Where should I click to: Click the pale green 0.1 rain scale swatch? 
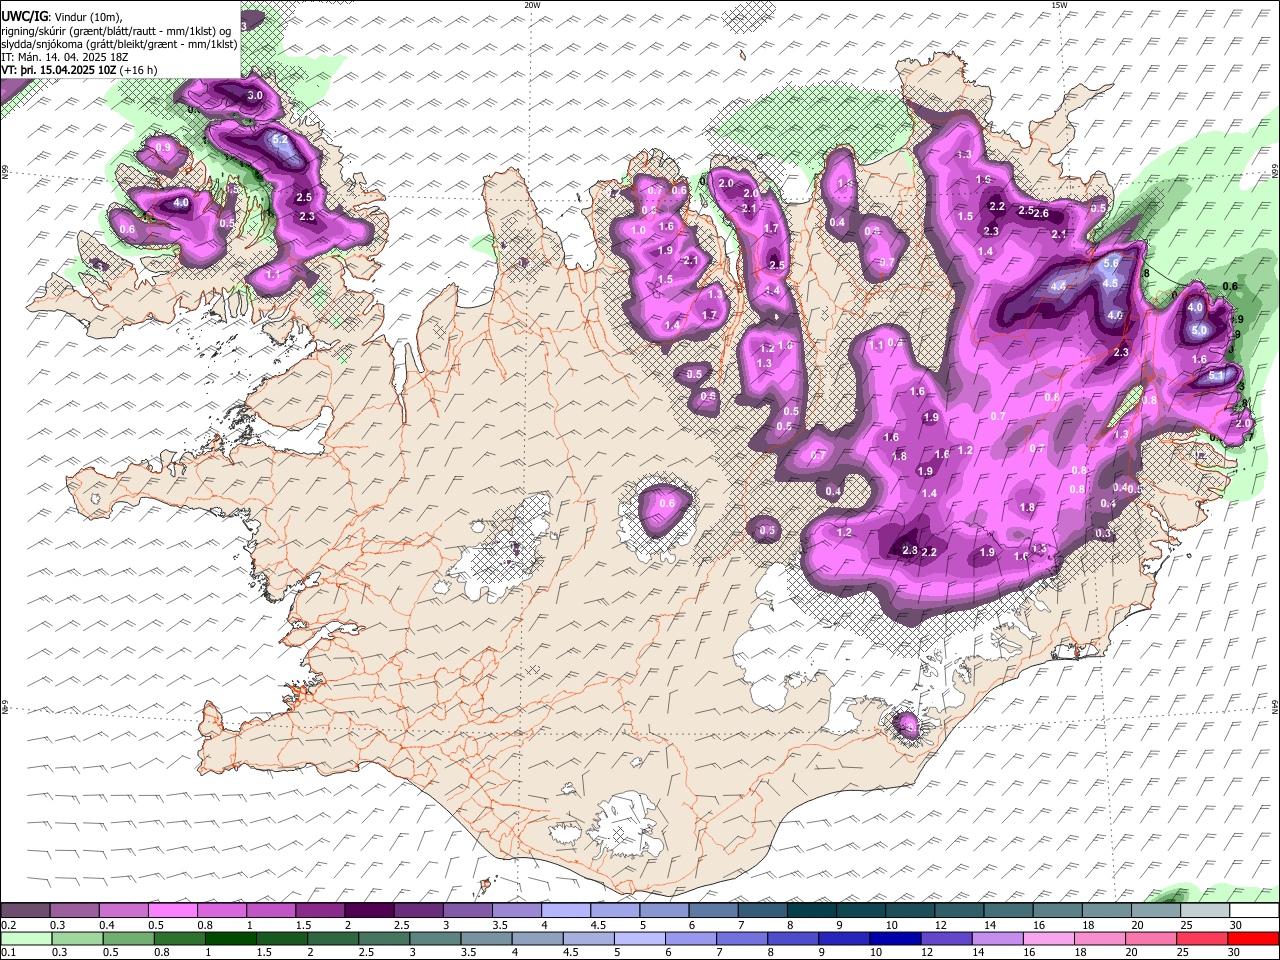click(26, 939)
